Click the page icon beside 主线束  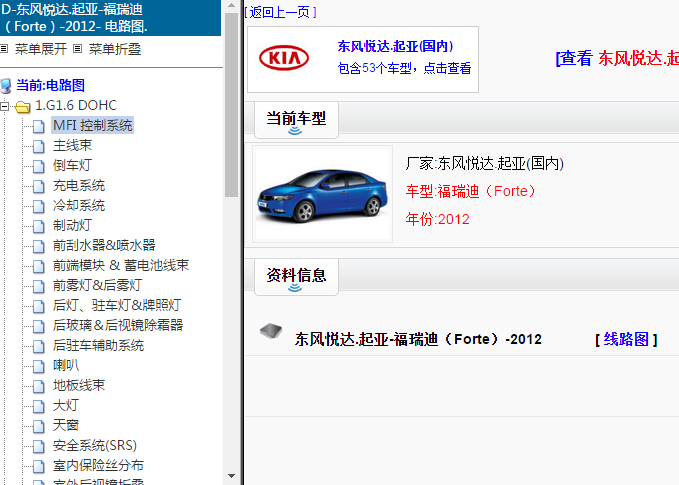click(x=39, y=146)
